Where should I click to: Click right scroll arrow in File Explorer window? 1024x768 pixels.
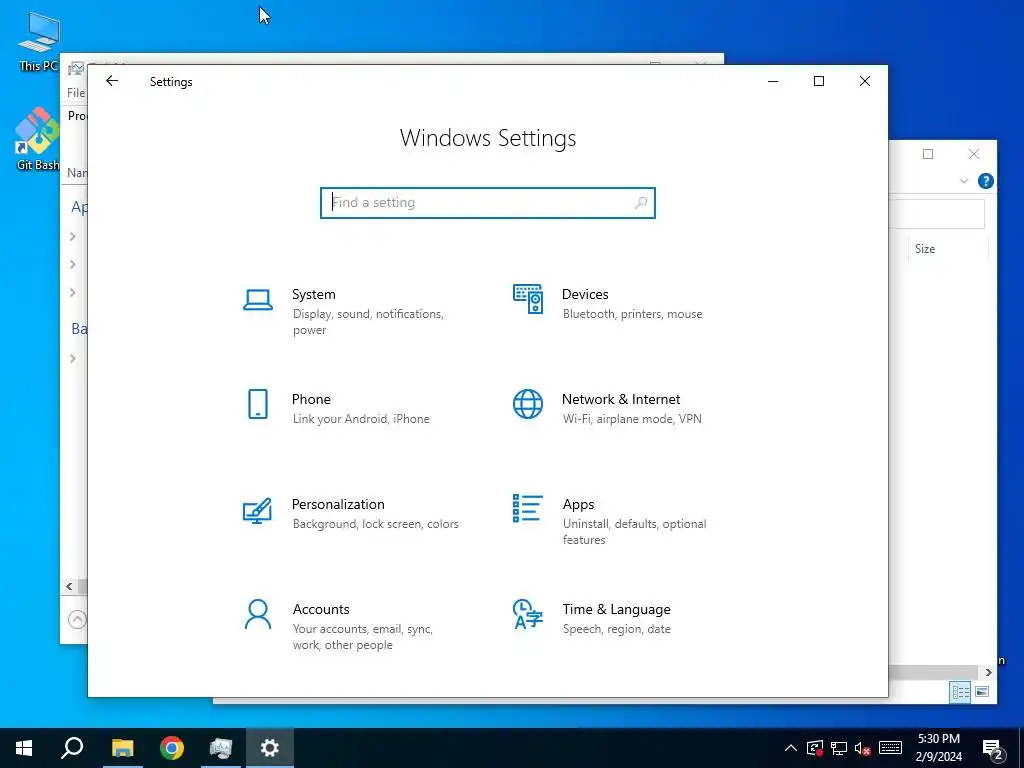click(x=988, y=672)
